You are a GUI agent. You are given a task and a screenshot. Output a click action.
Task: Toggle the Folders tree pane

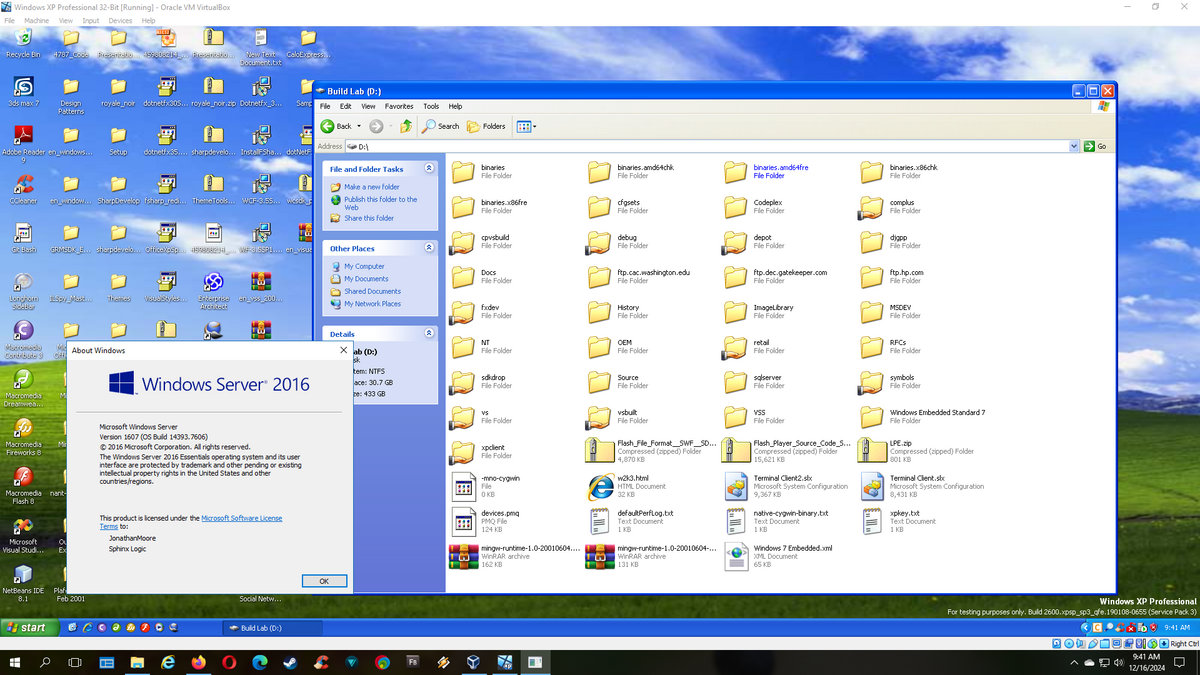pyautogui.click(x=486, y=126)
